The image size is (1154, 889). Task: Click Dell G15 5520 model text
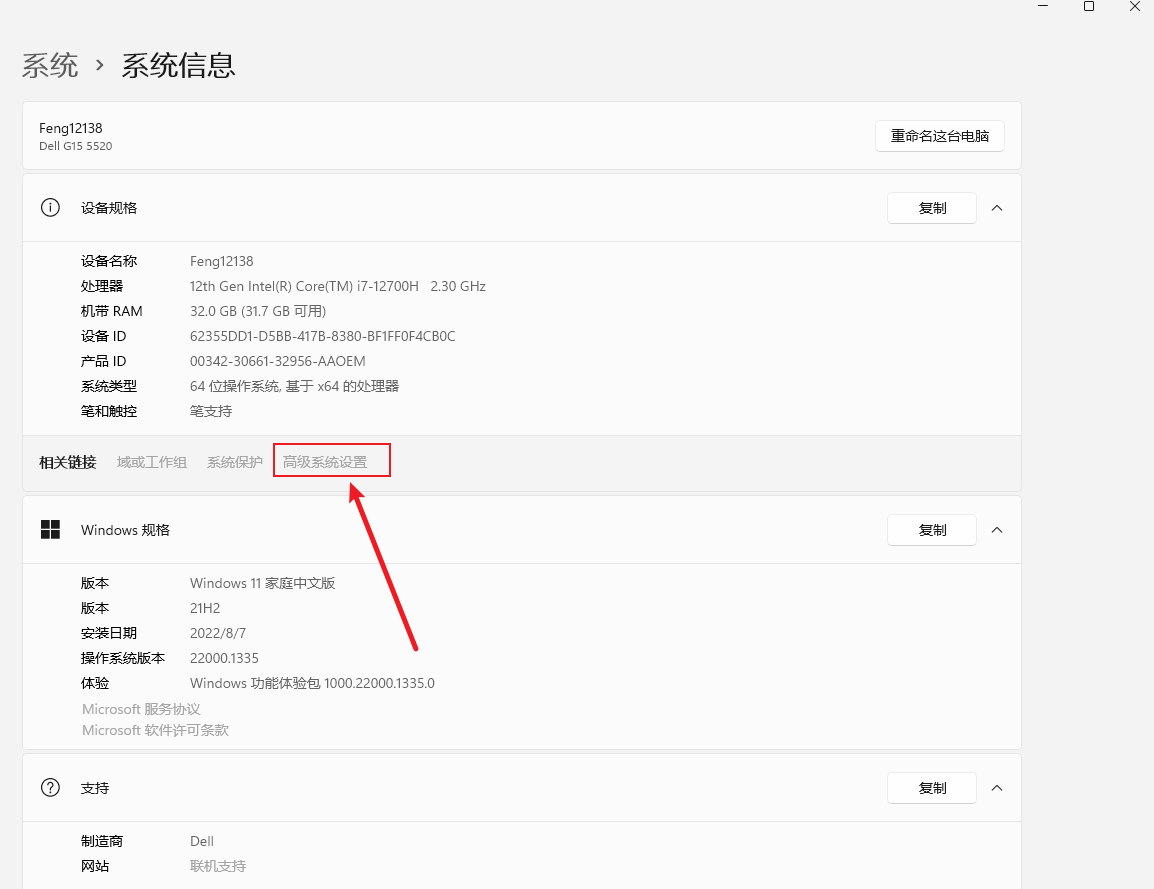point(76,146)
